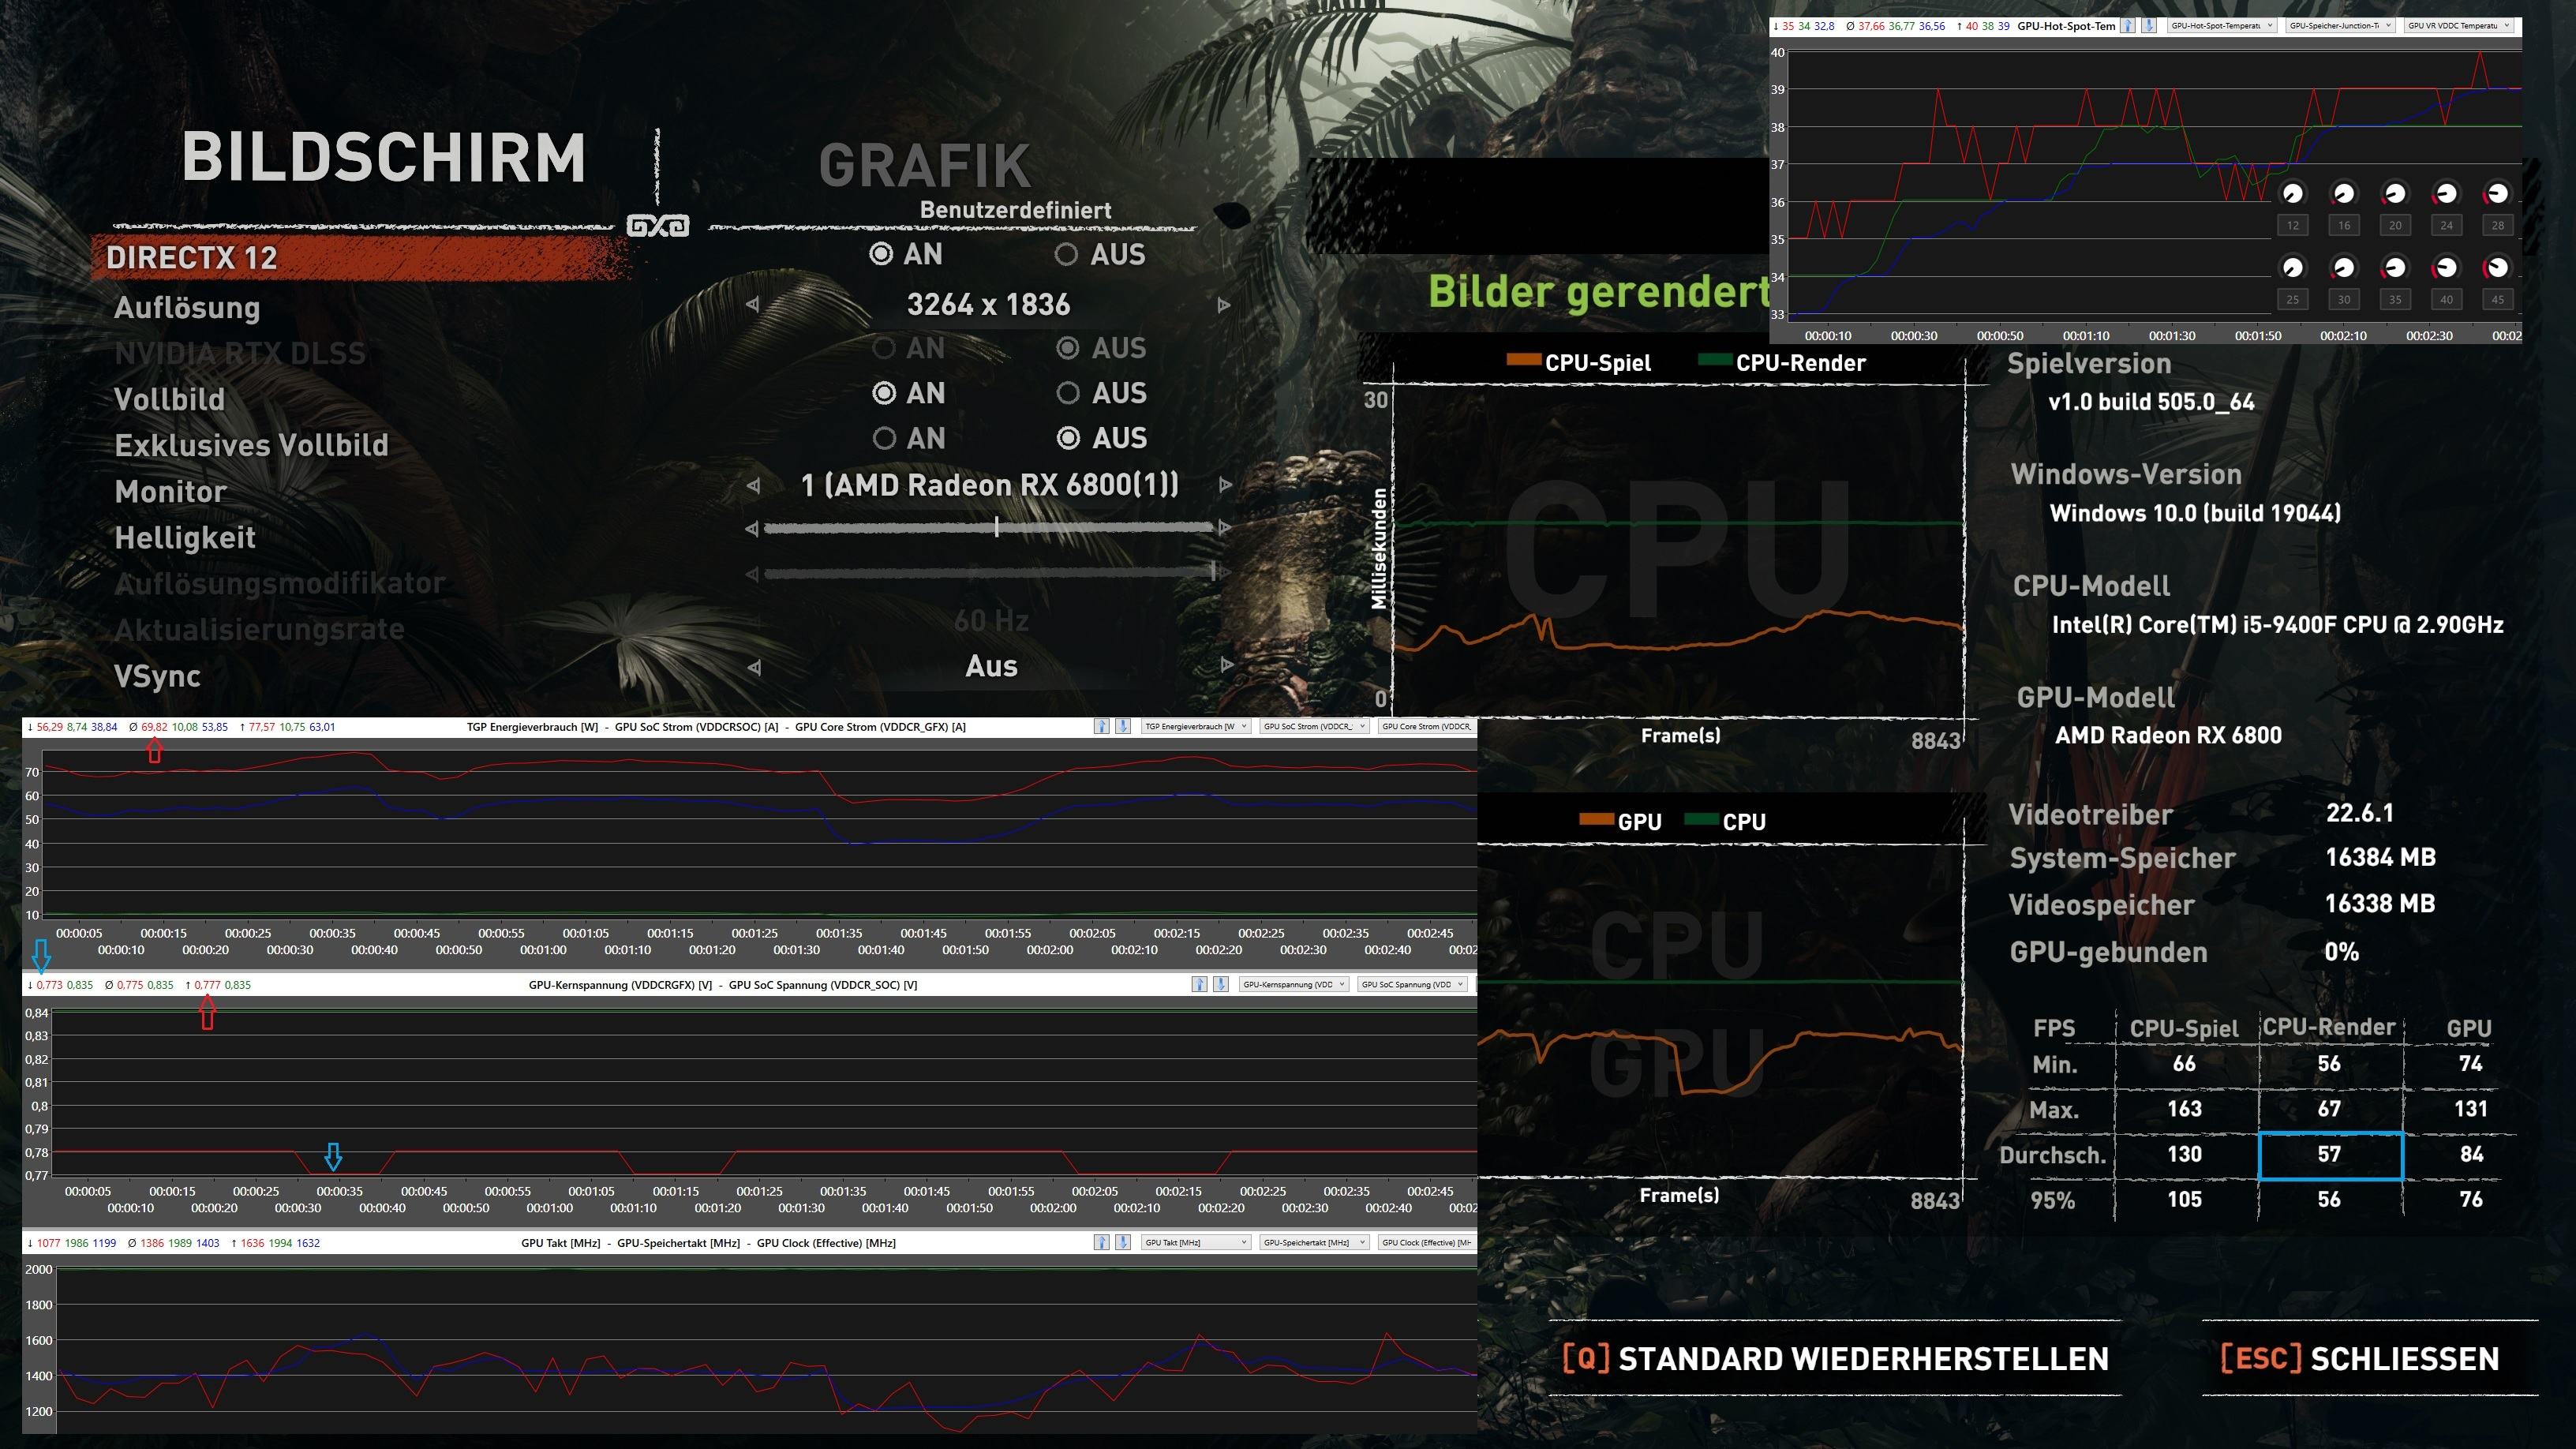
Task: Select the Exklusives Vollbild menu row
Action: tap(251, 445)
